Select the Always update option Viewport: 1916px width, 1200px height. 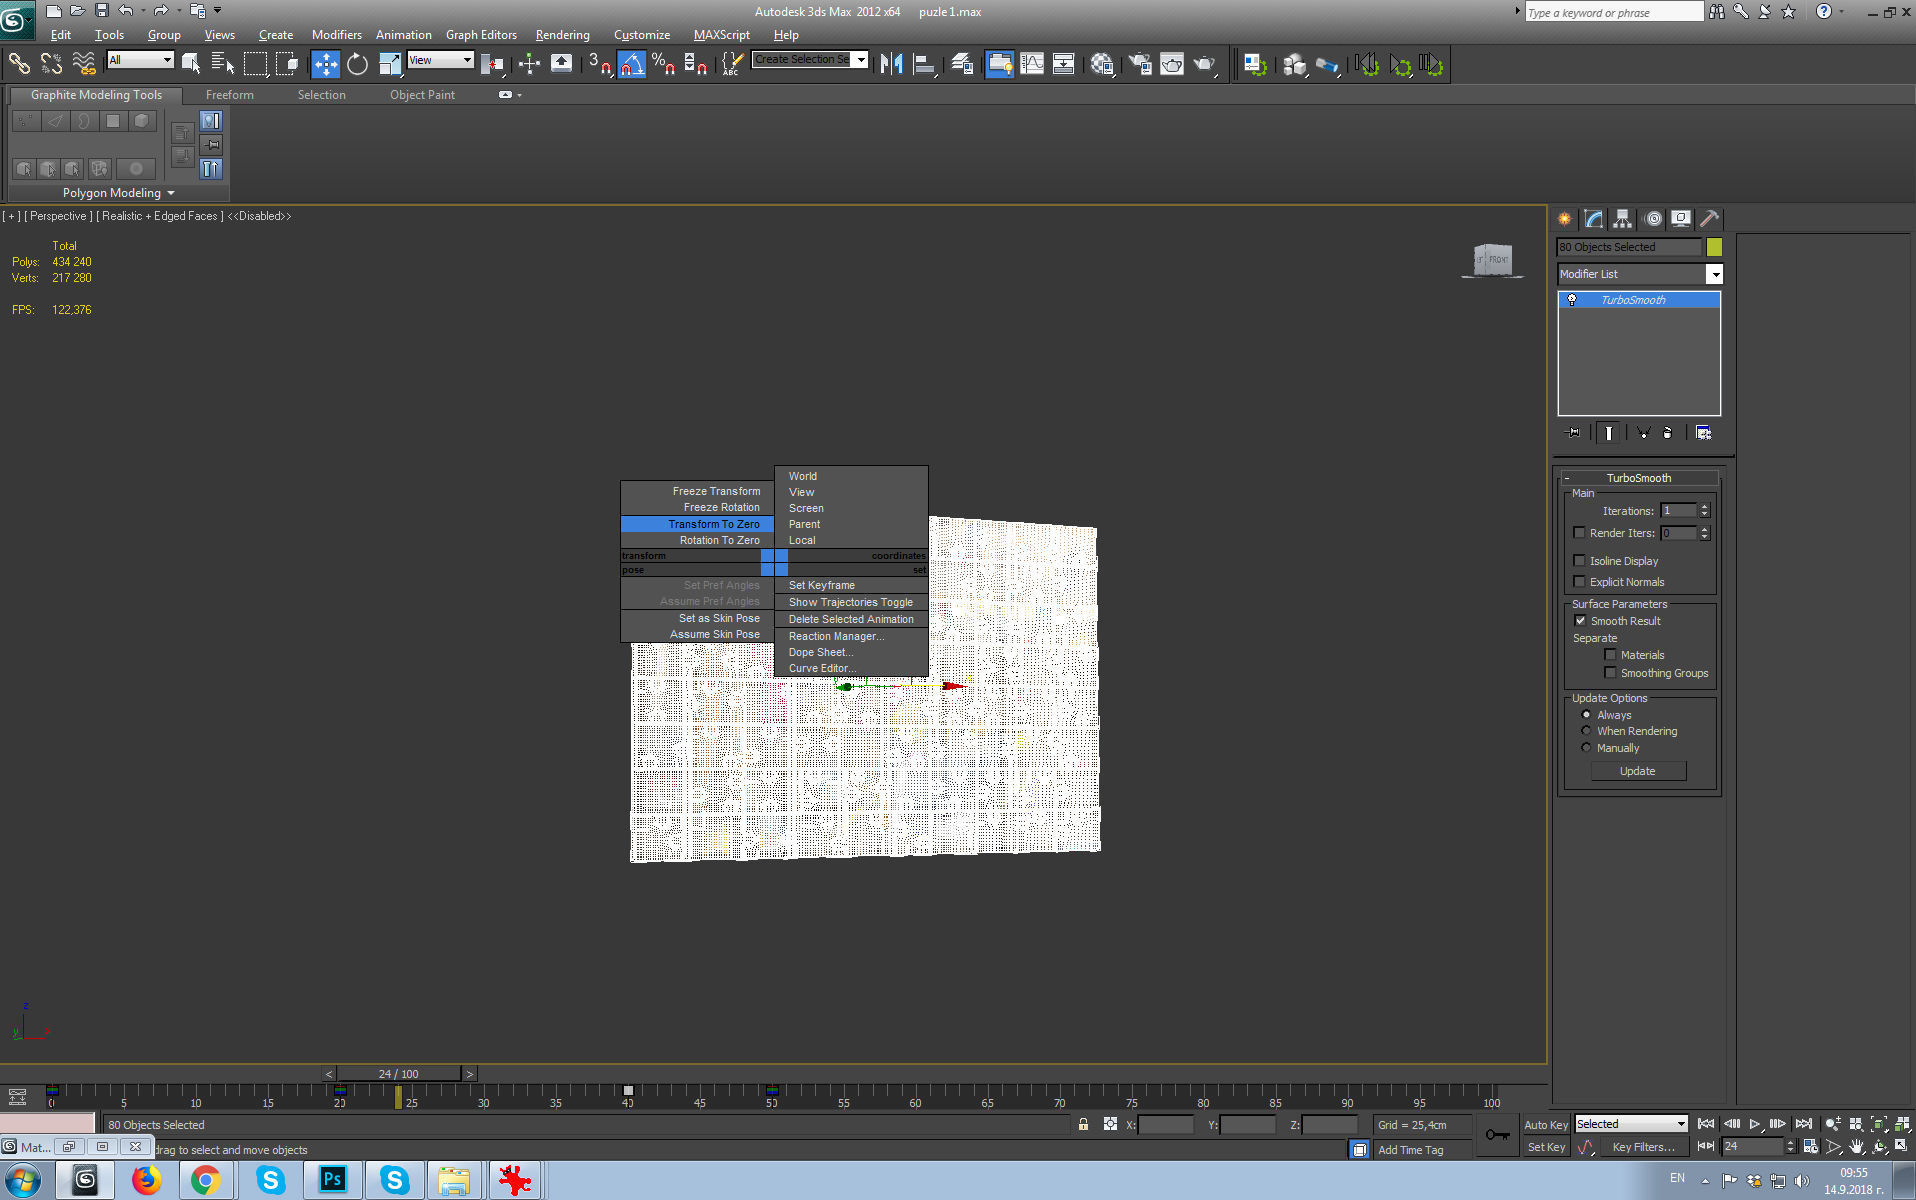(1586, 715)
